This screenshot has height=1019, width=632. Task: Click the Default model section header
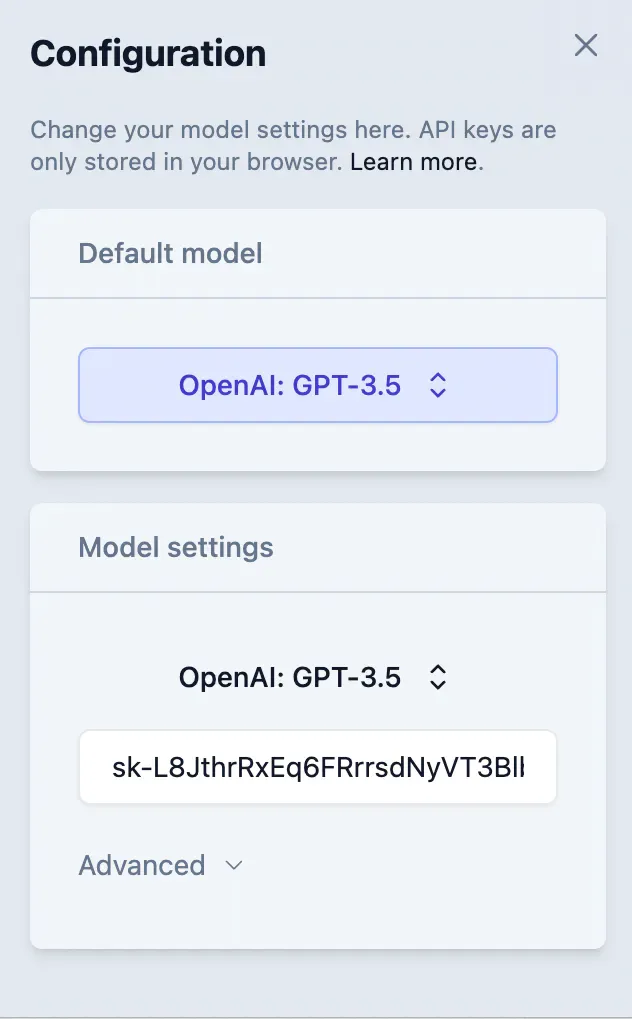coord(170,253)
